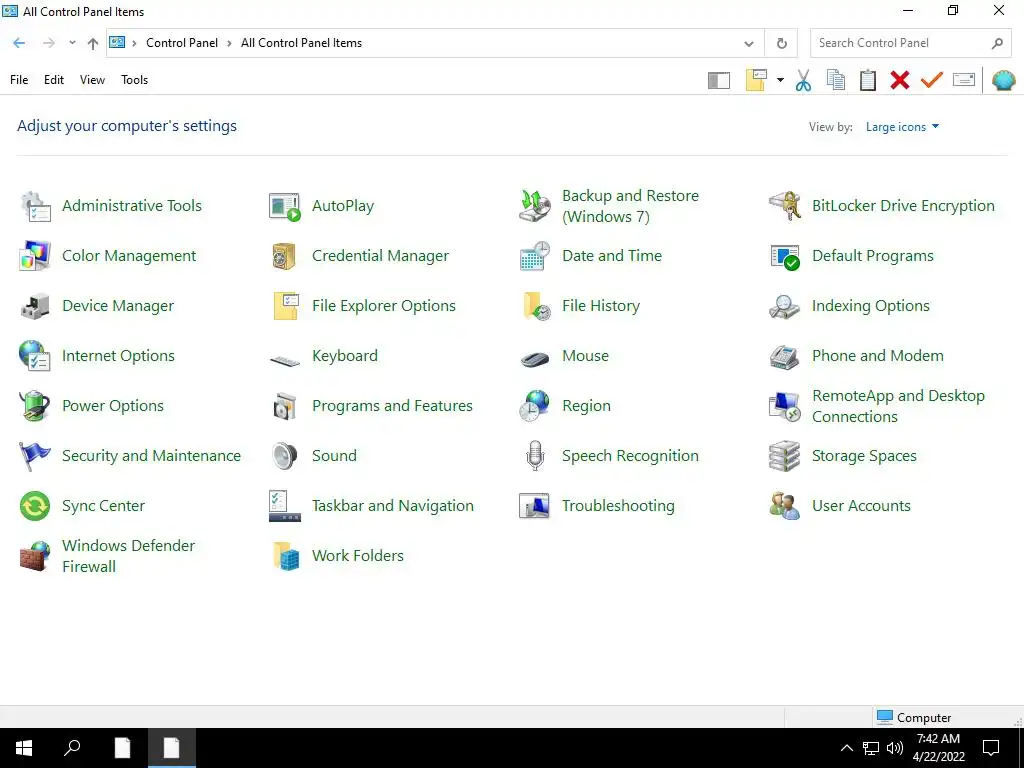The width and height of the screenshot is (1024, 768).
Task: Click the Cut scissors toolbar icon
Action: pyautogui.click(x=803, y=80)
